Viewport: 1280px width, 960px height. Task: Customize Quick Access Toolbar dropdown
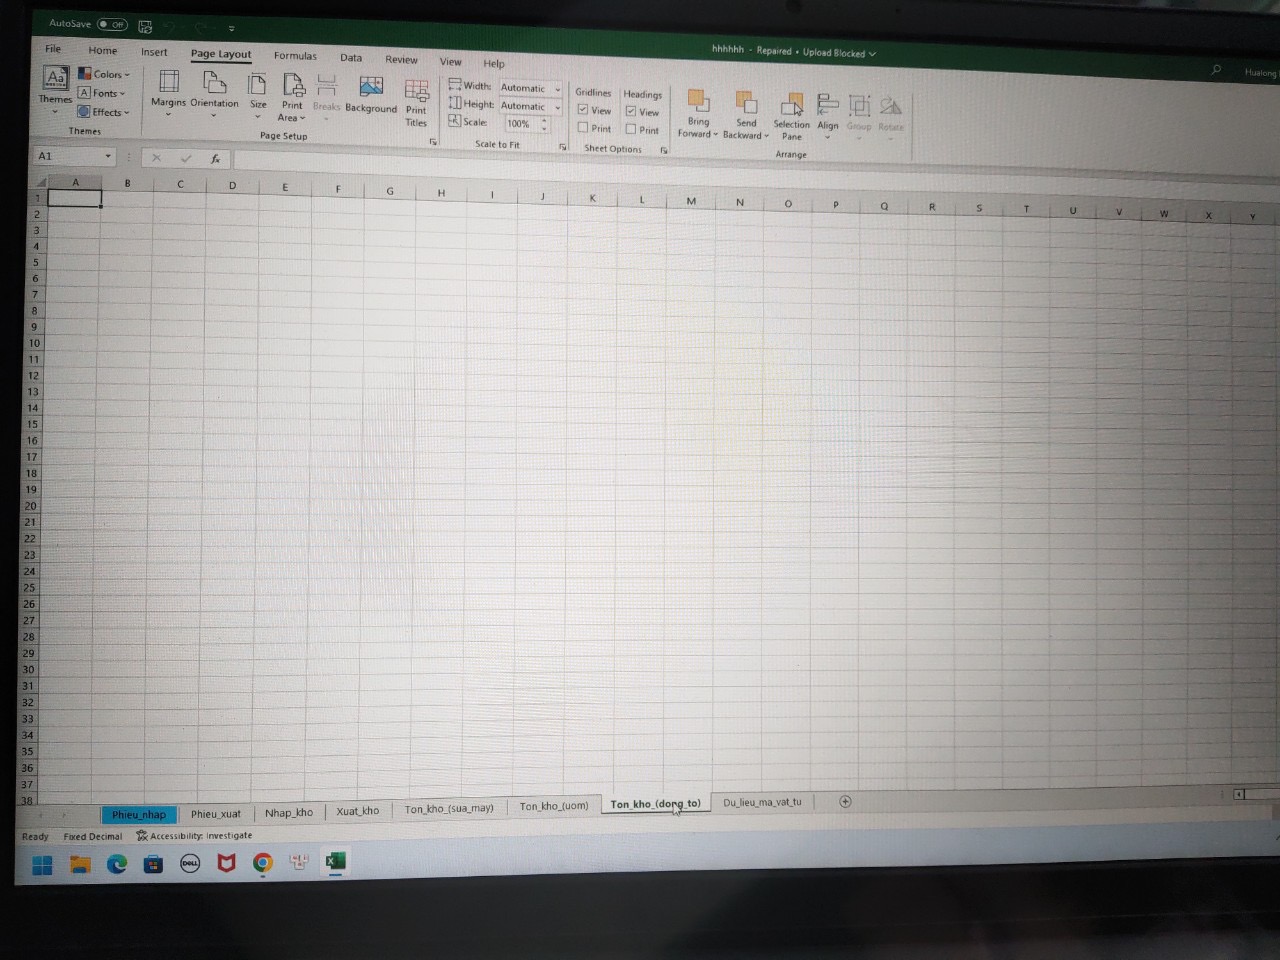(x=231, y=29)
